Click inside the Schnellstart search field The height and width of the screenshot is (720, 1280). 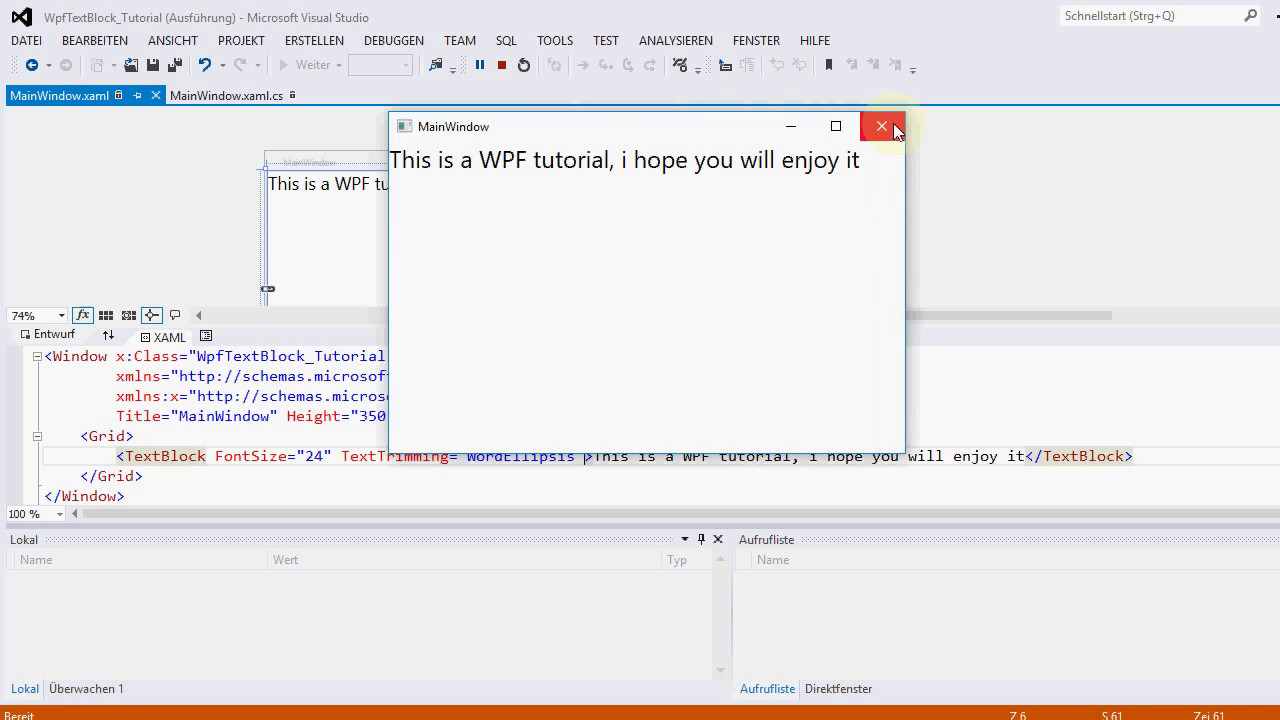coord(1150,16)
